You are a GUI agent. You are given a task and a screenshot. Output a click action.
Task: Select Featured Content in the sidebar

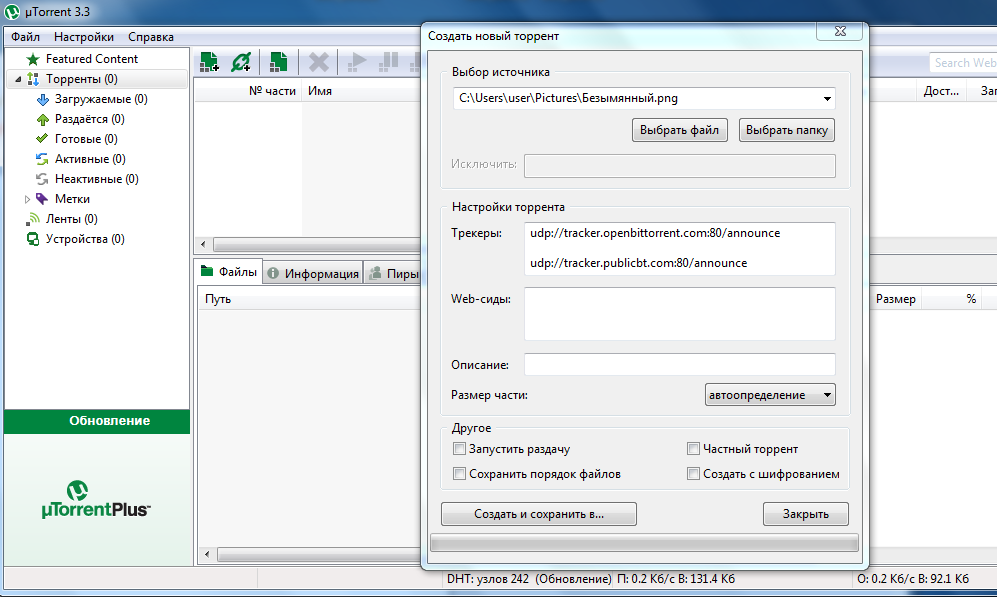[x=92, y=59]
